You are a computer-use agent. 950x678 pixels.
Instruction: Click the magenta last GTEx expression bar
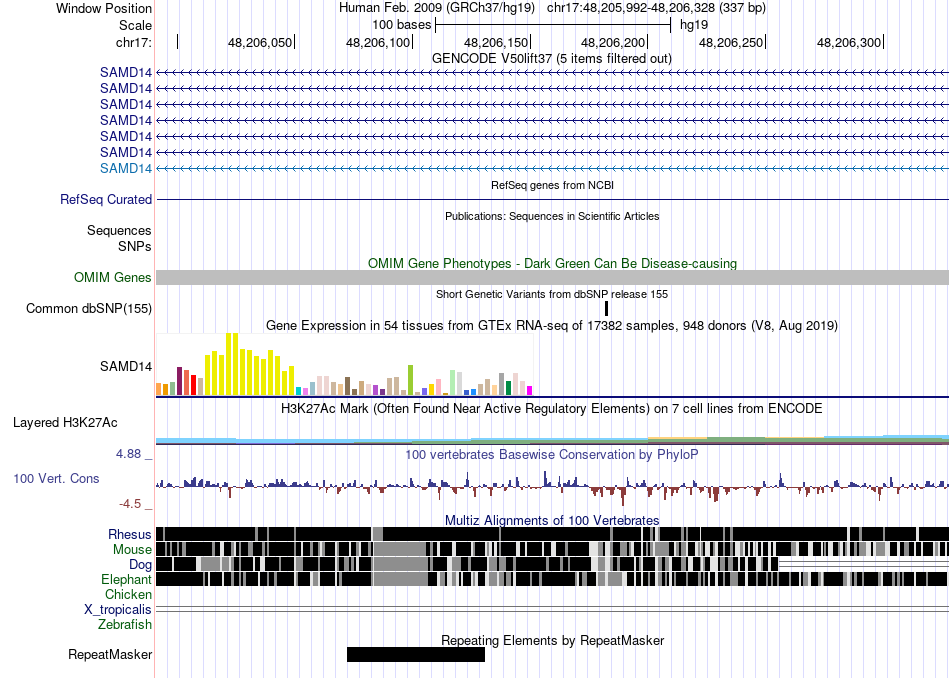(x=530, y=391)
